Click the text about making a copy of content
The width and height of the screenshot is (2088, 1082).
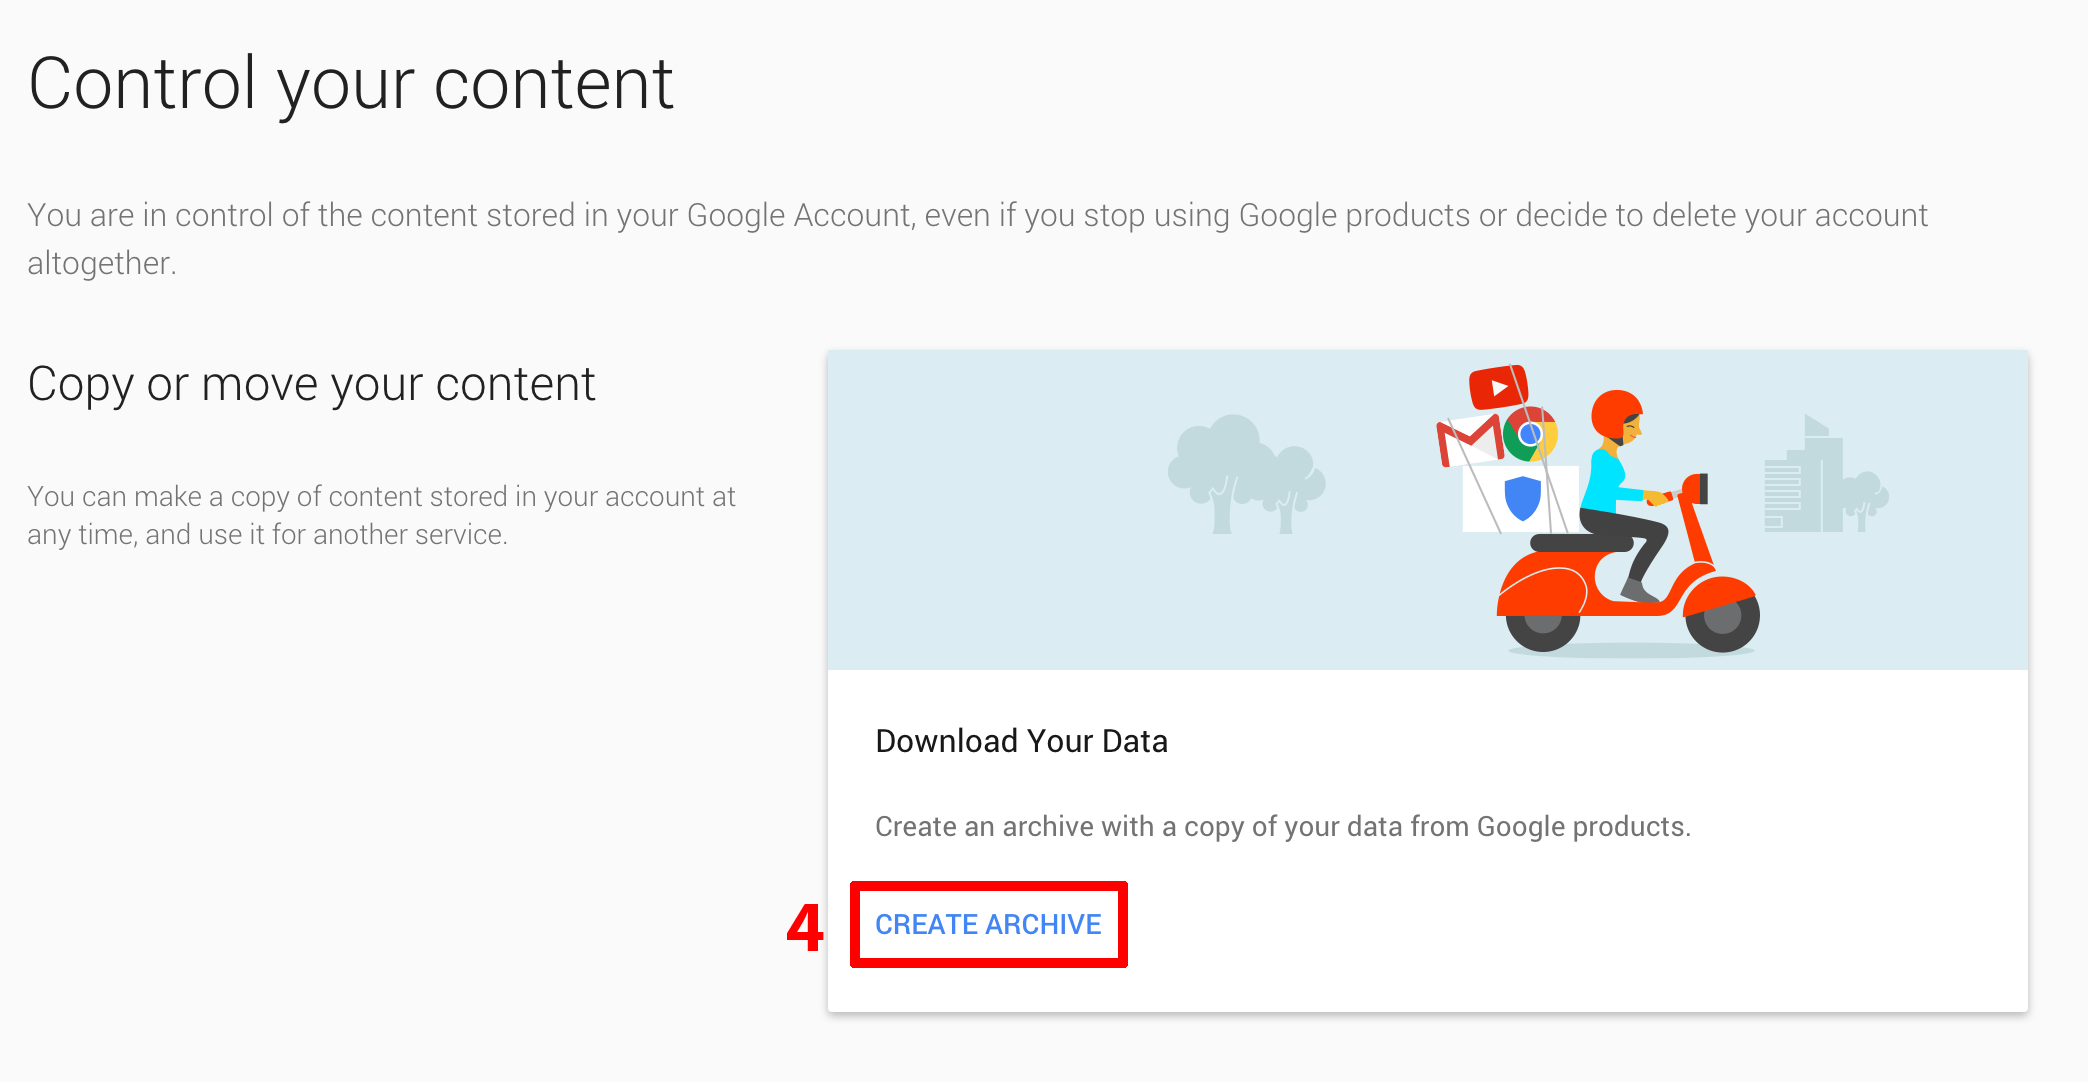click(x=381, y=515)
